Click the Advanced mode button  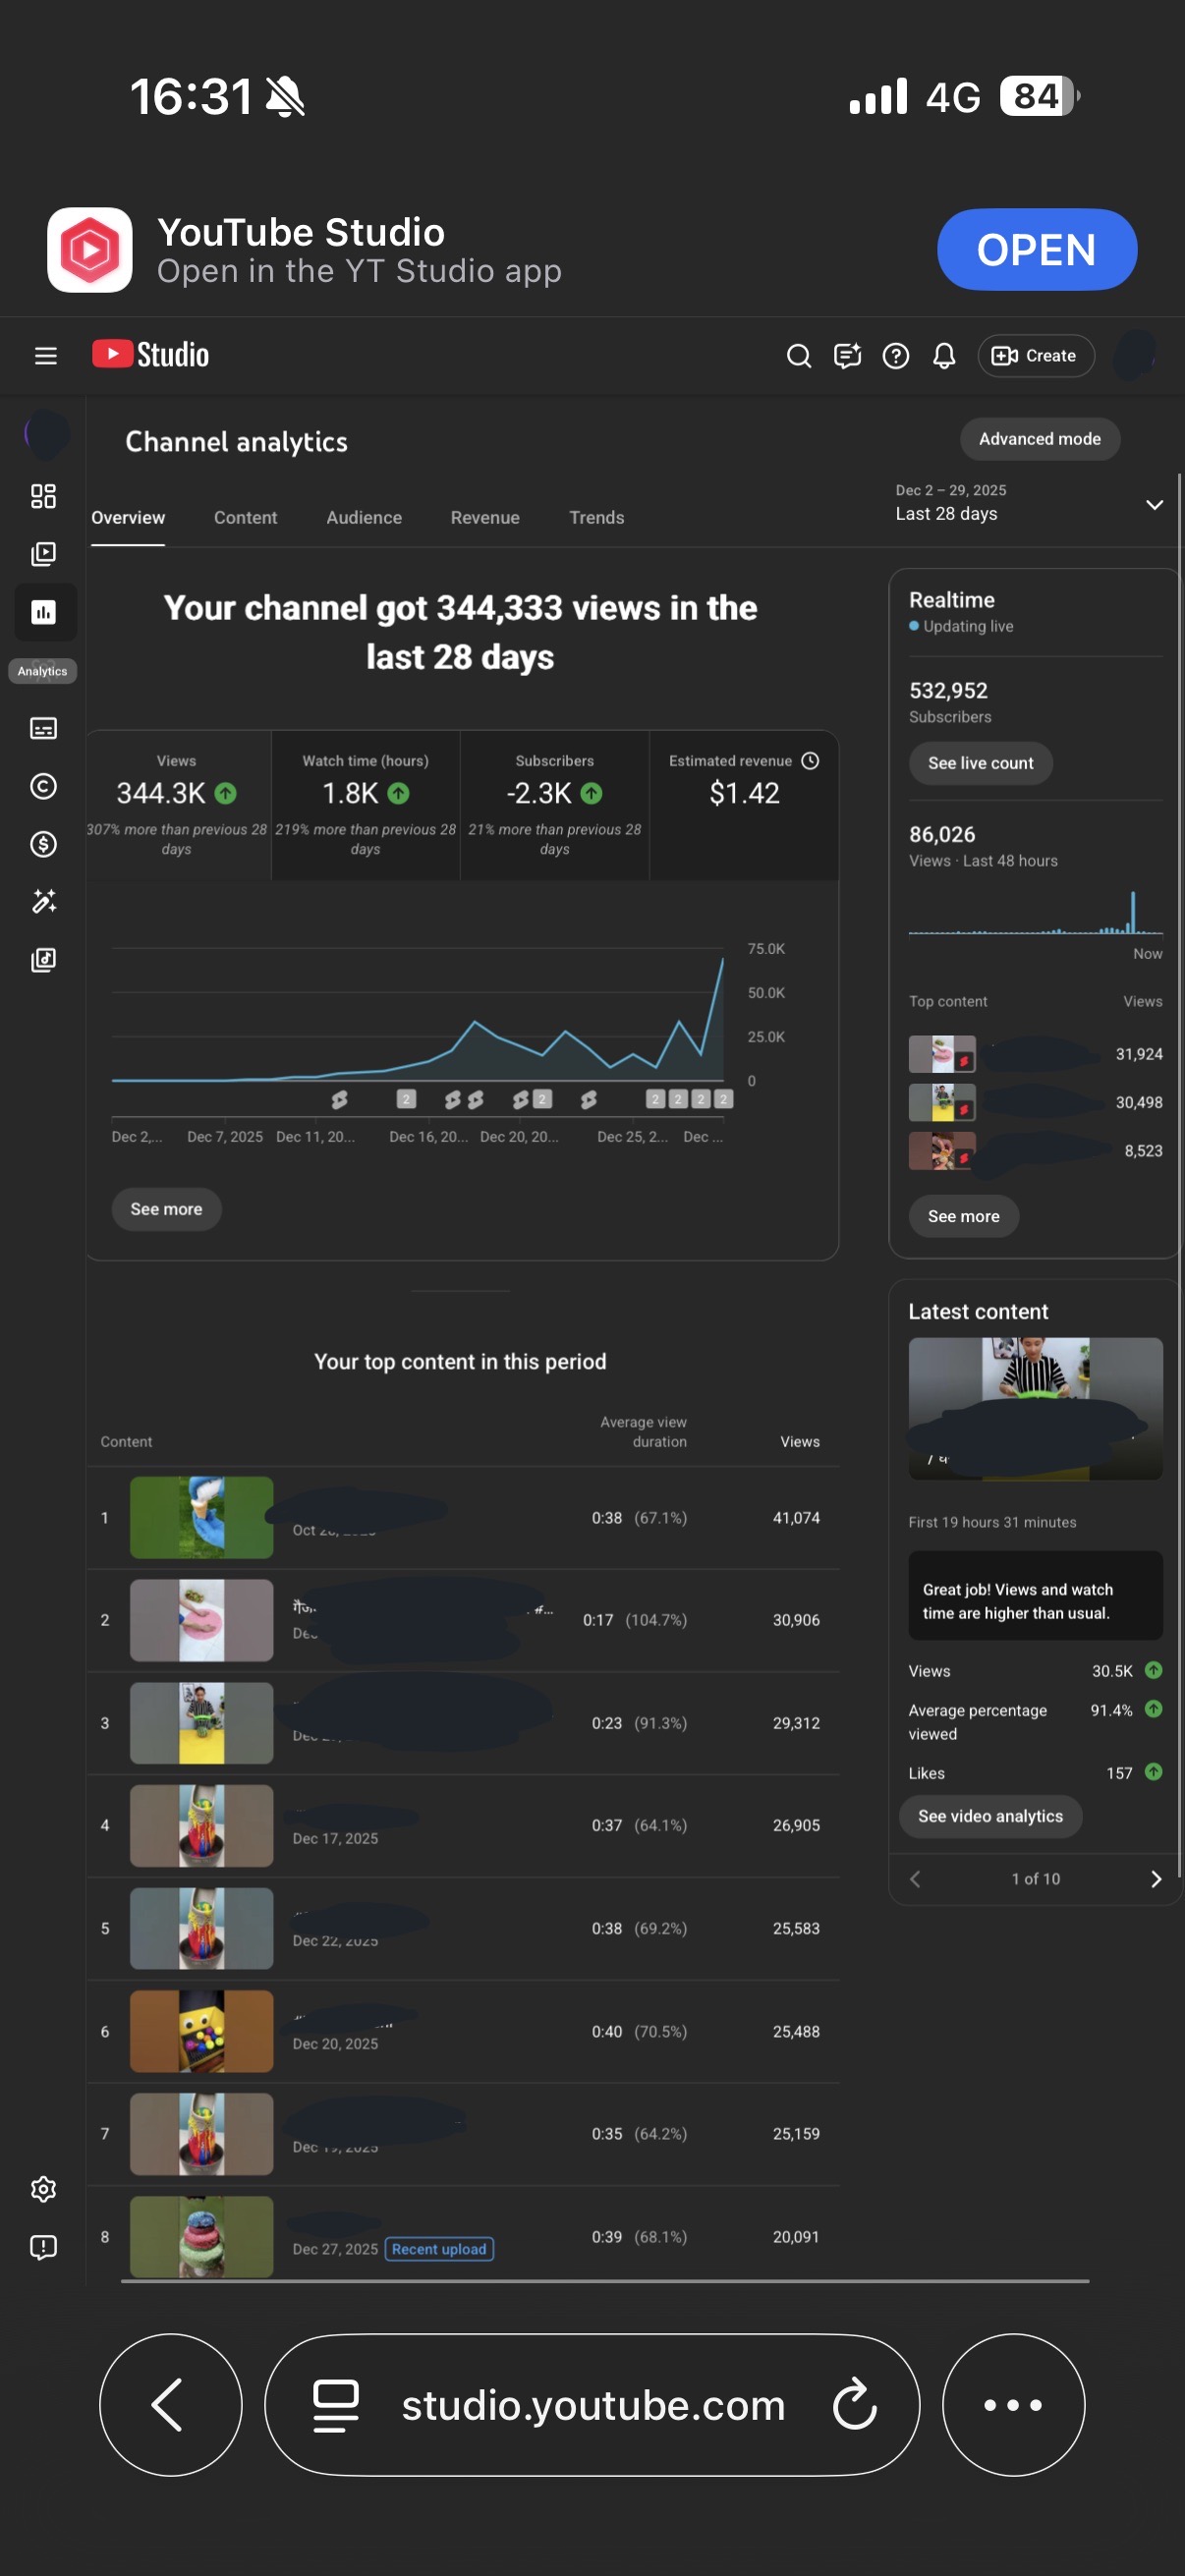point(1039,439)
